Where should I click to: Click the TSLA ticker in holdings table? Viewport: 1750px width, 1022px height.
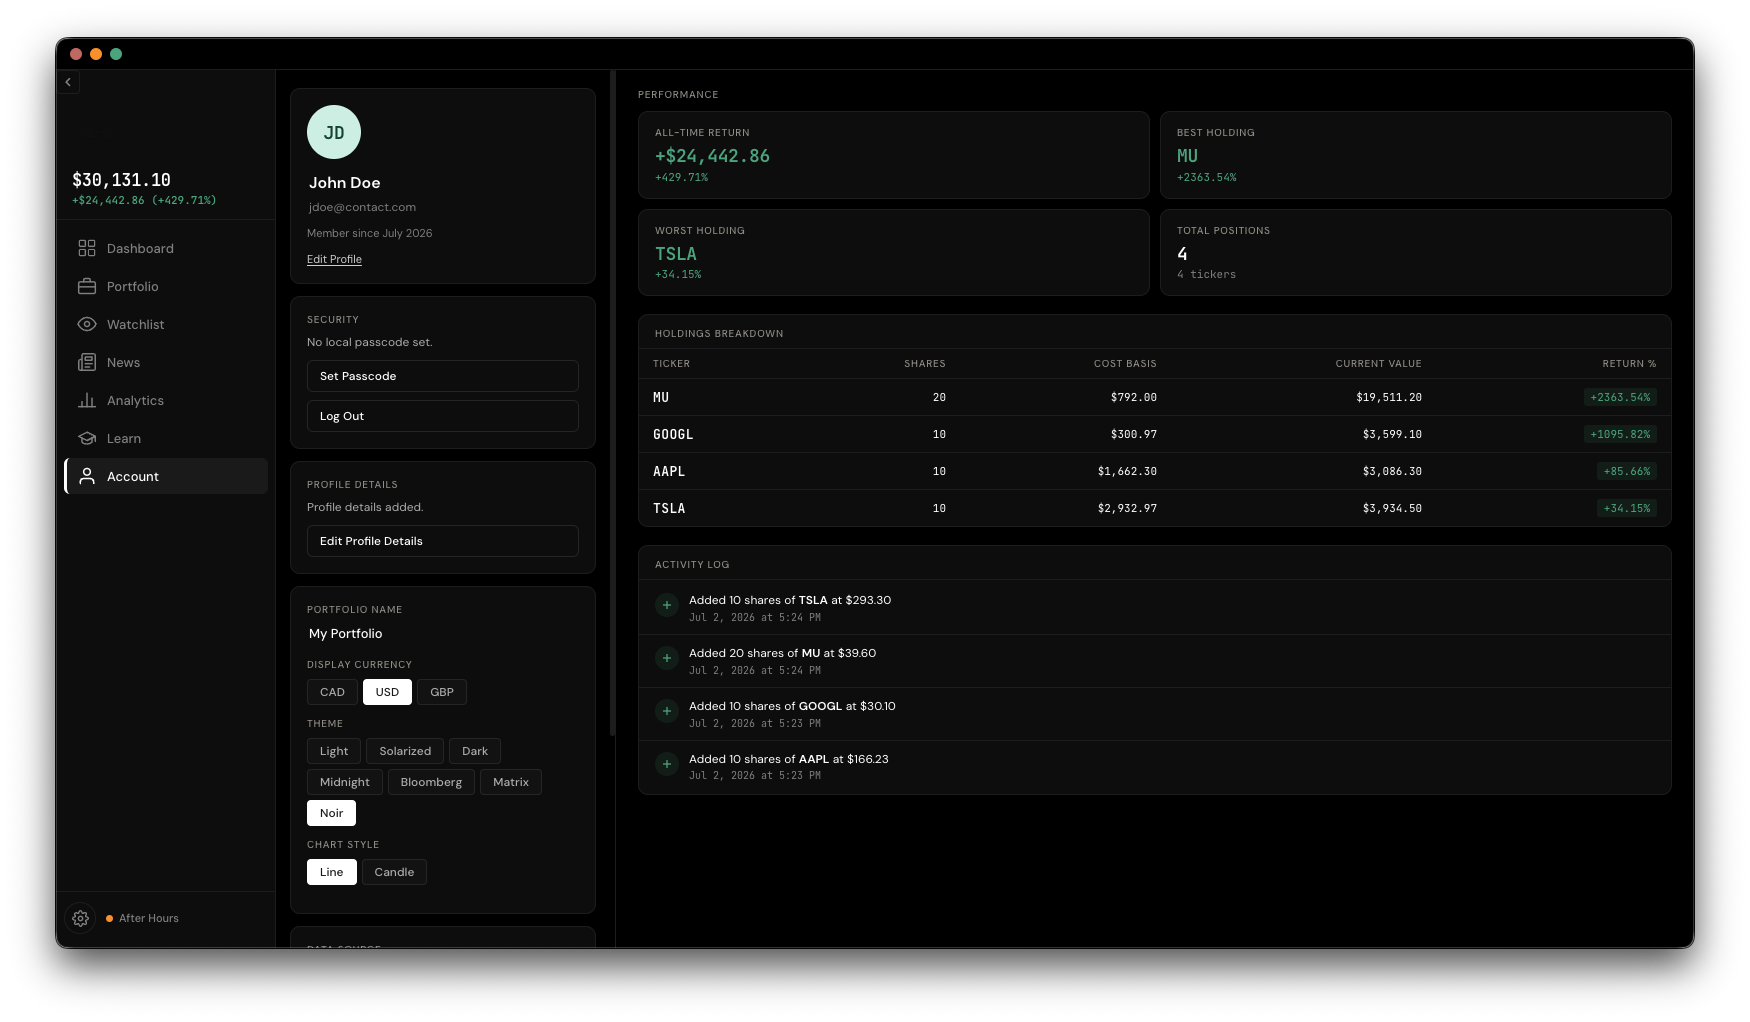pyautogui.click(x=669, y=508)
